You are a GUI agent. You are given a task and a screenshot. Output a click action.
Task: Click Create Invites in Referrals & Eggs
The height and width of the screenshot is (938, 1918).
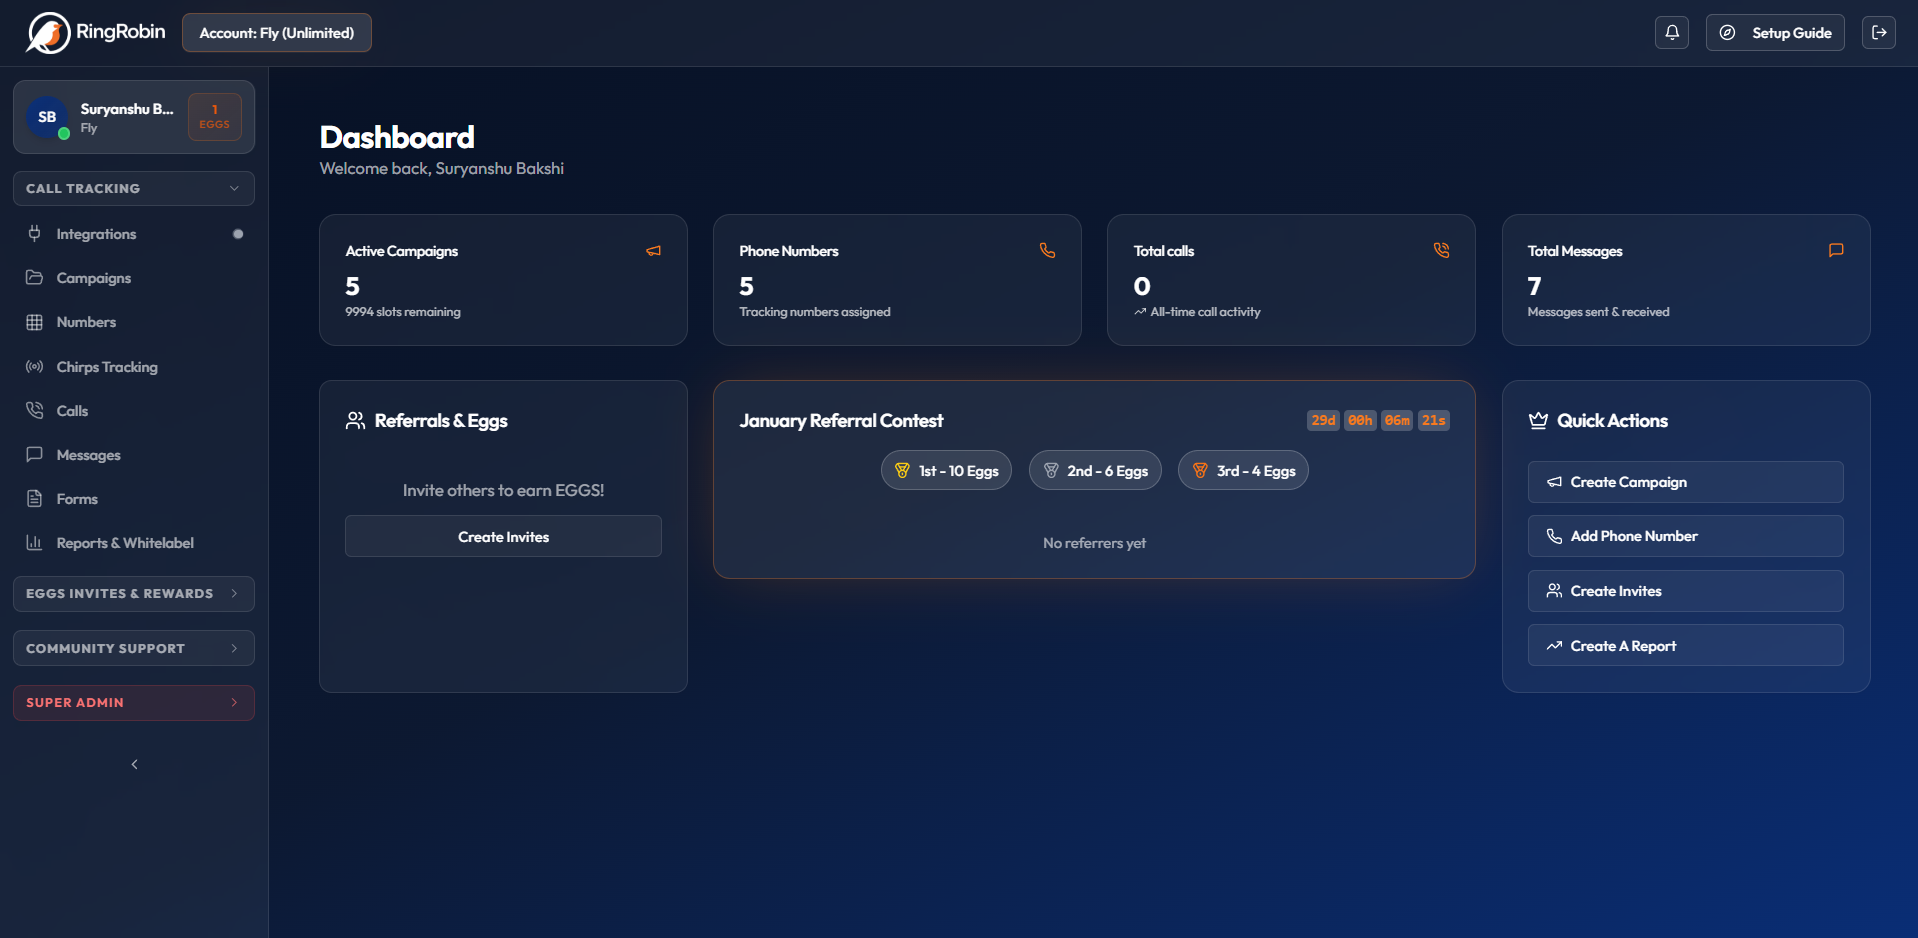(x=503, y=537)
